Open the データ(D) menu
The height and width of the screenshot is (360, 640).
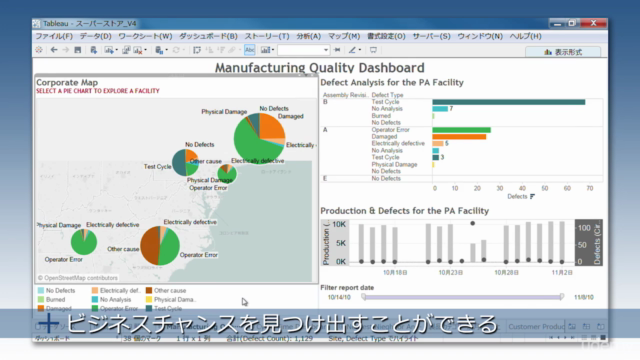(95, 36)
